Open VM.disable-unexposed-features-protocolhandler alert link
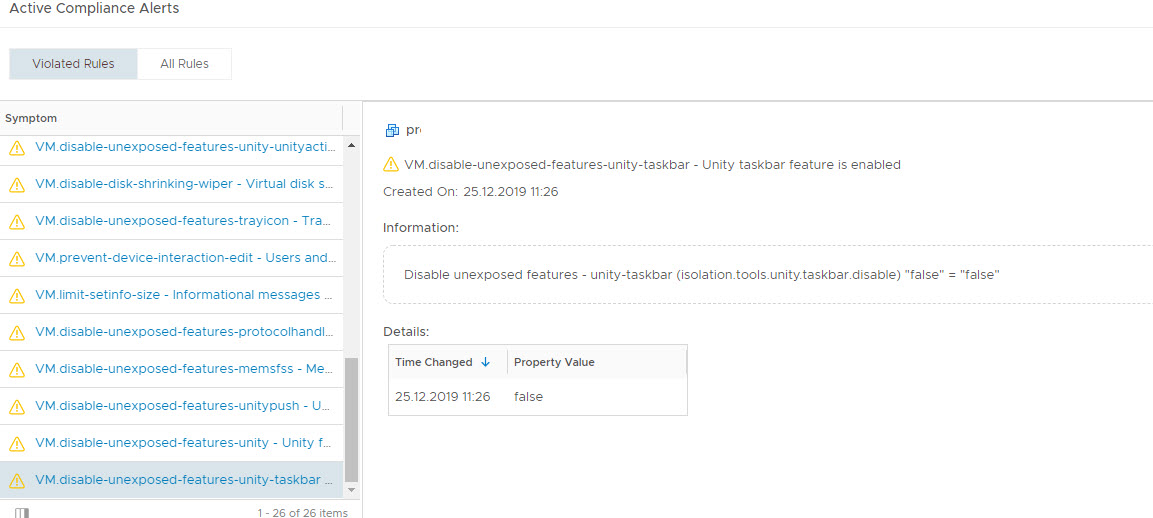The image size is (1153, 518). [184, 332]
